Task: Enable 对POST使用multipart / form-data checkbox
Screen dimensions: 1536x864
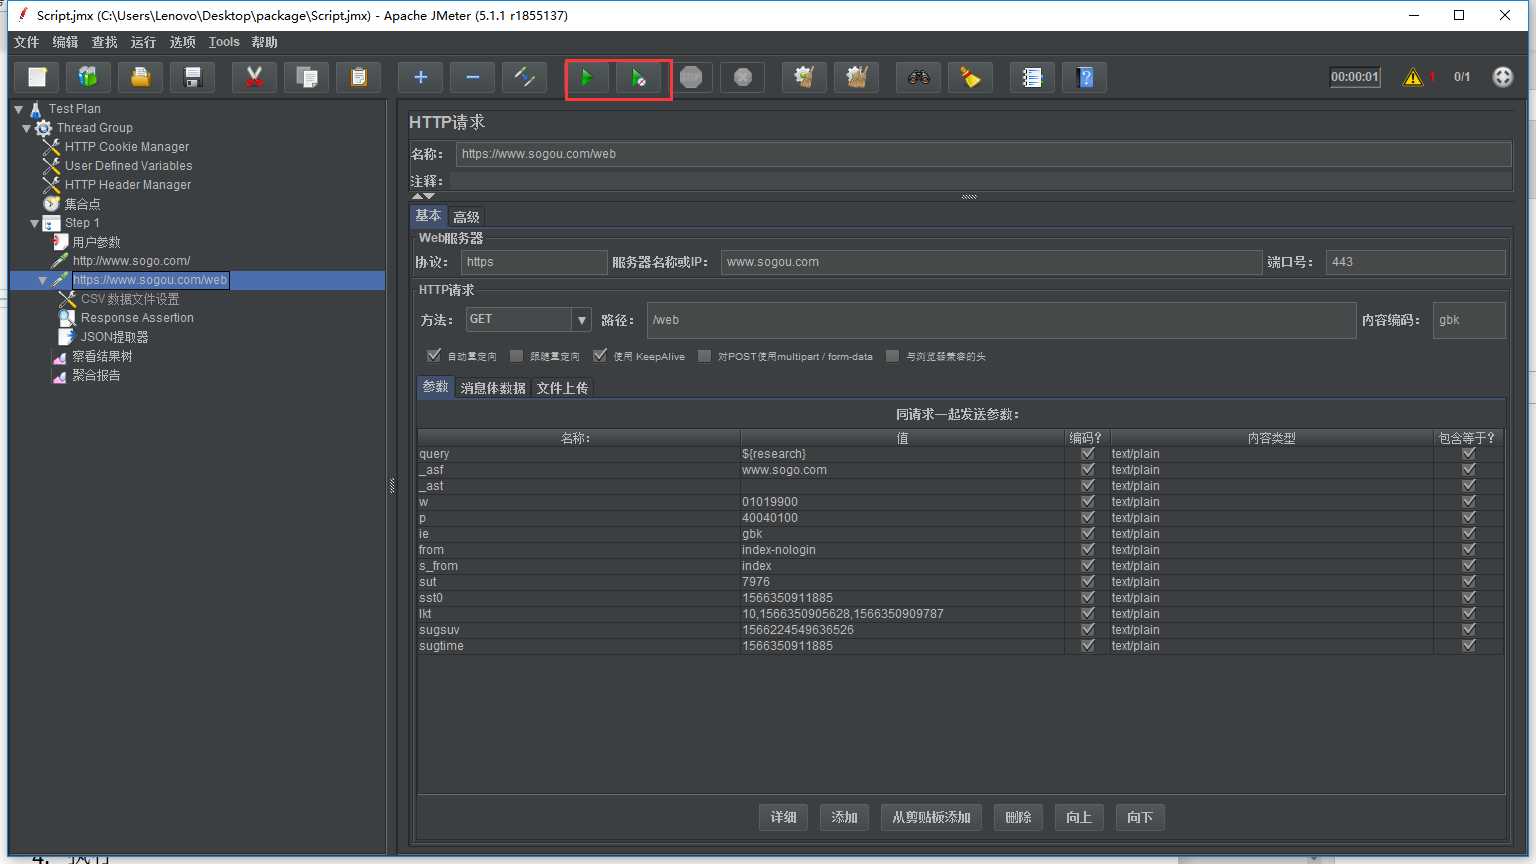Action: coord(705,355)
